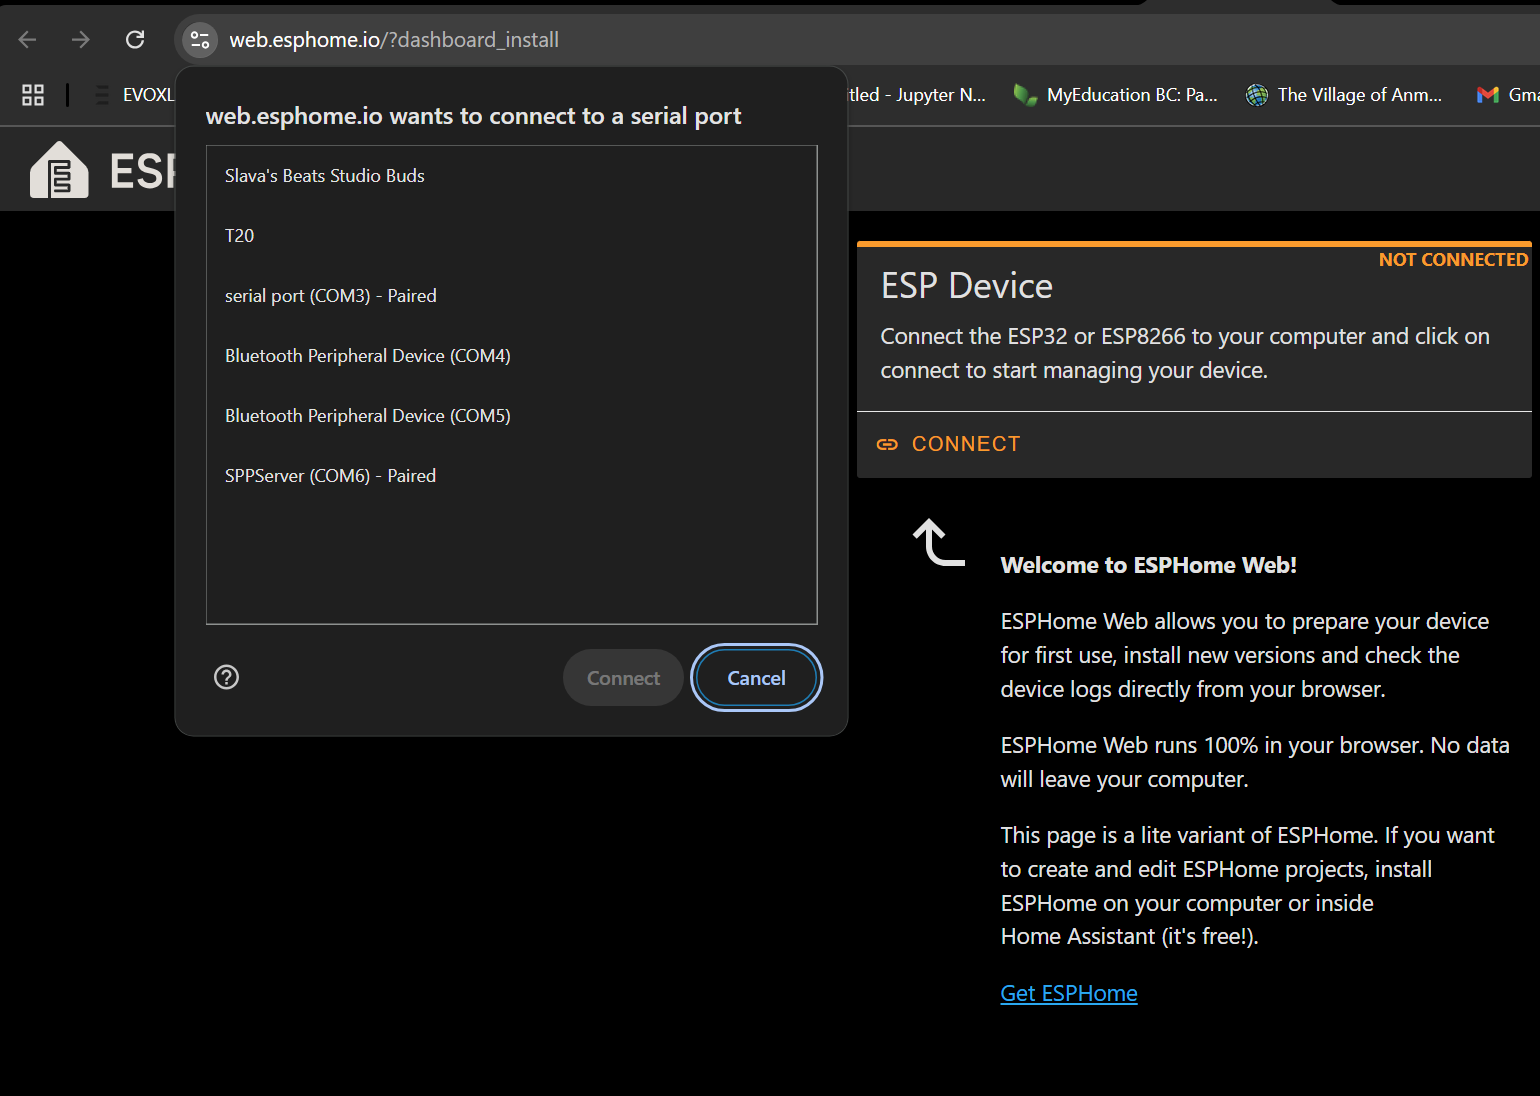Reload the page with refresh icon
Screen dimensions: 1540x1096
(x=135, y=40)
